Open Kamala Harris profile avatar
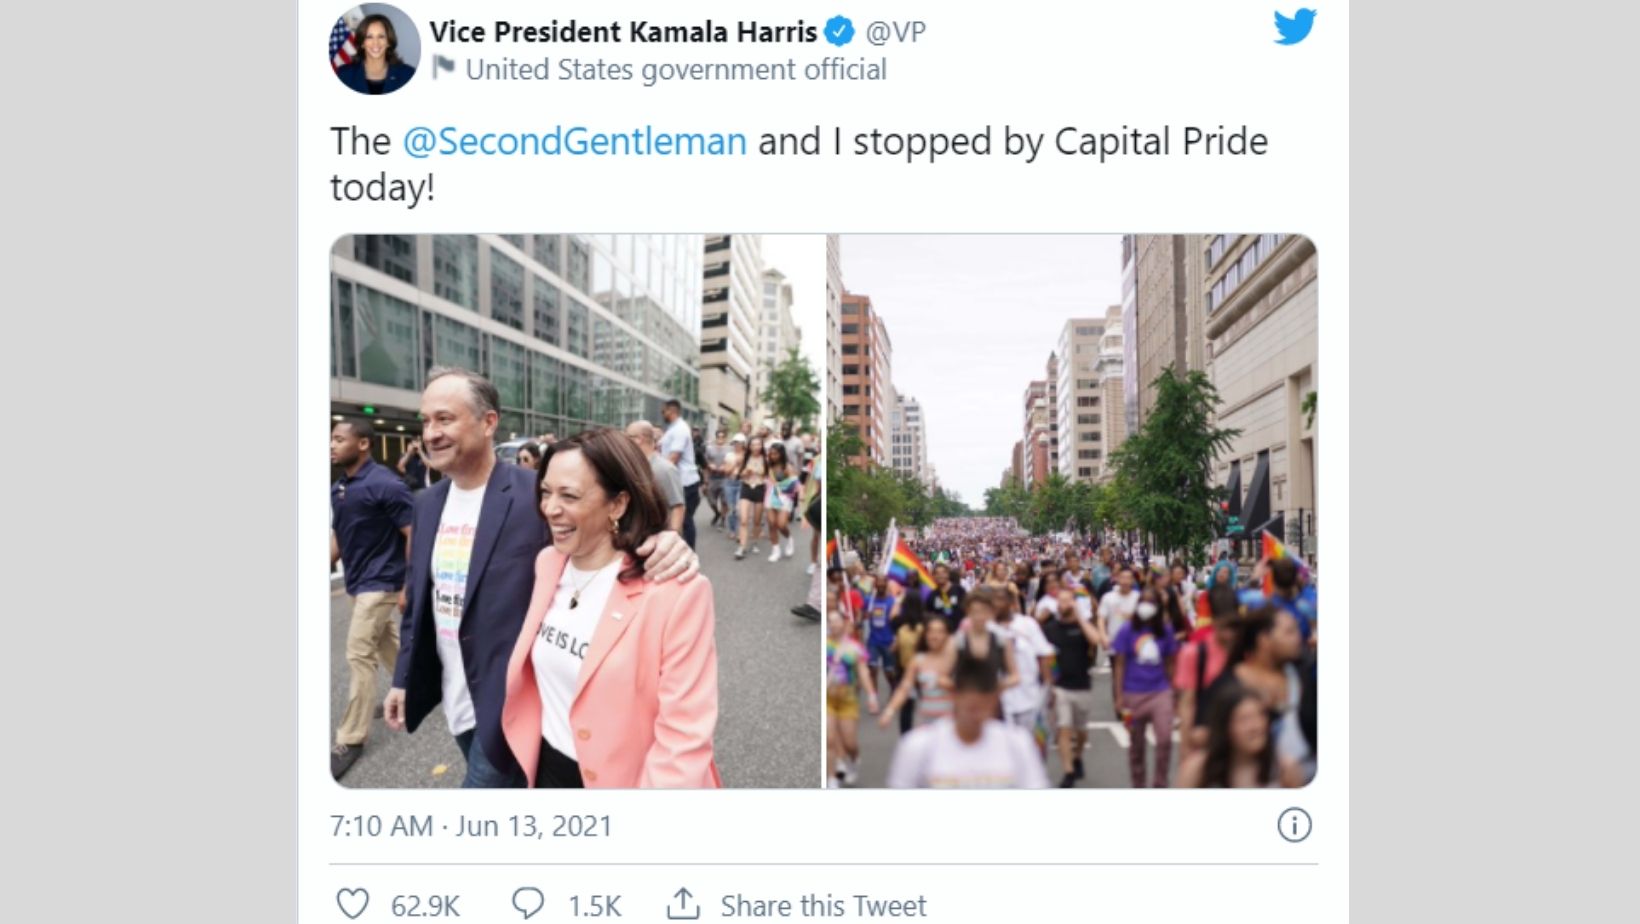 pyautogui.click(x=375, y=49)
